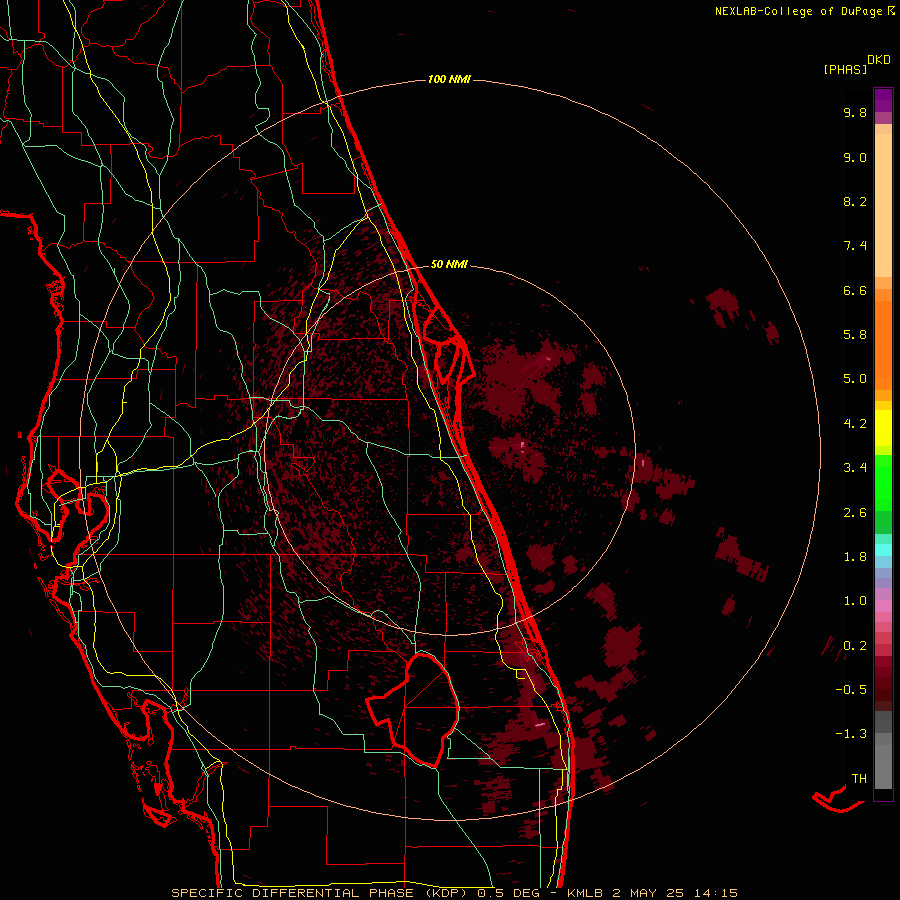Click the NEXLAB-College of DuPage credit text

pos(800,11)
